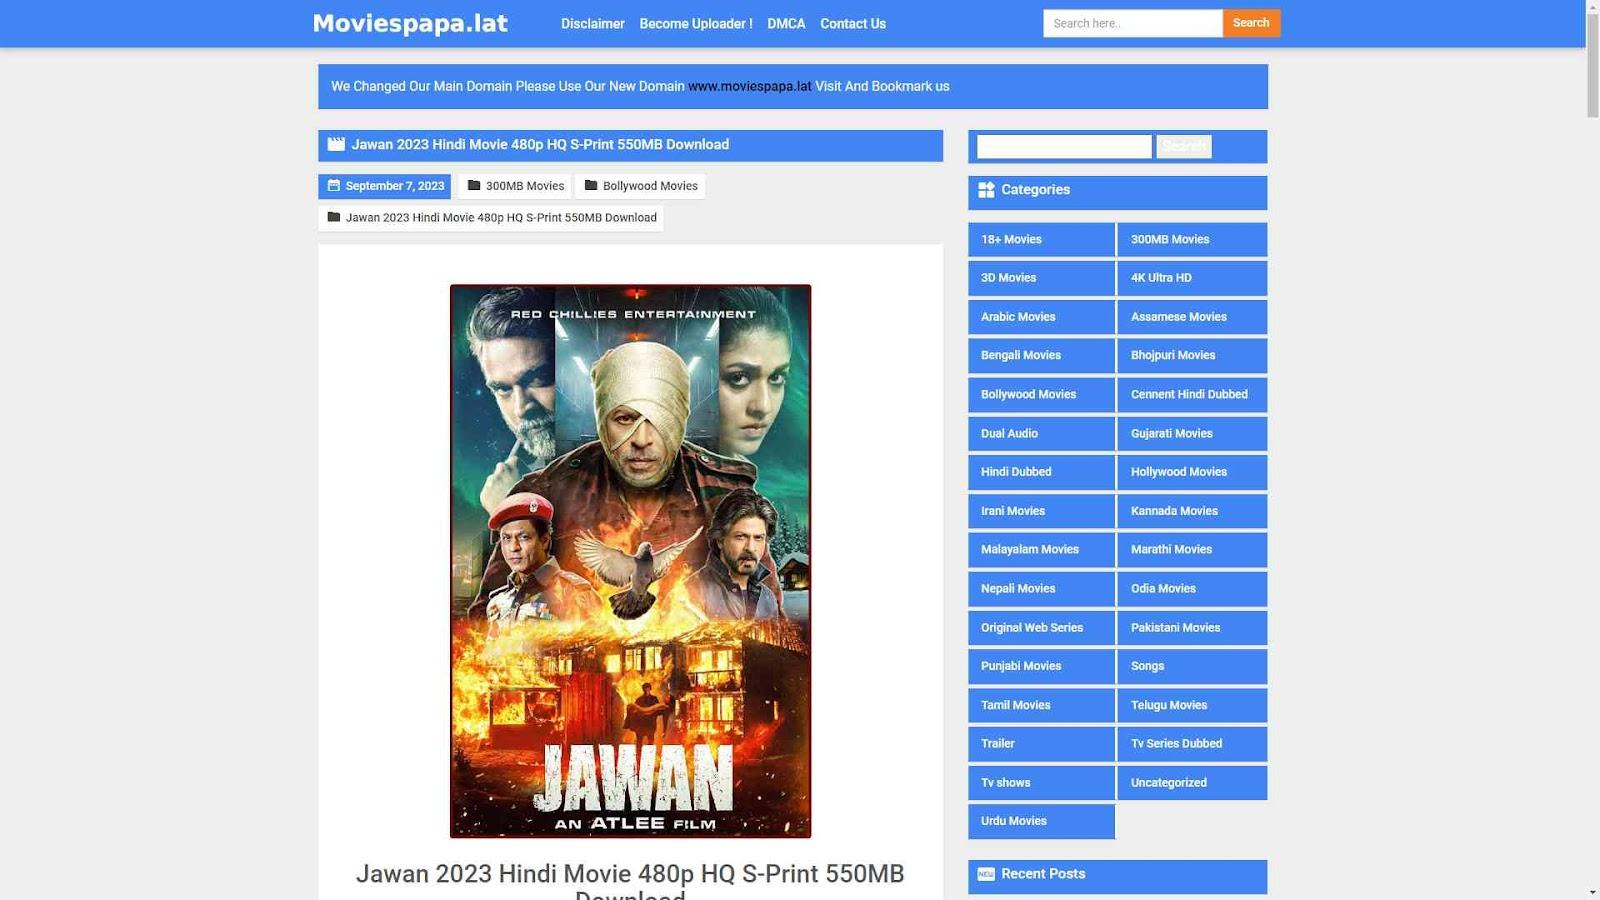Click the clapperboard icon beside the post title
This screenshot has height=900, width=1600.
(336, 144)
